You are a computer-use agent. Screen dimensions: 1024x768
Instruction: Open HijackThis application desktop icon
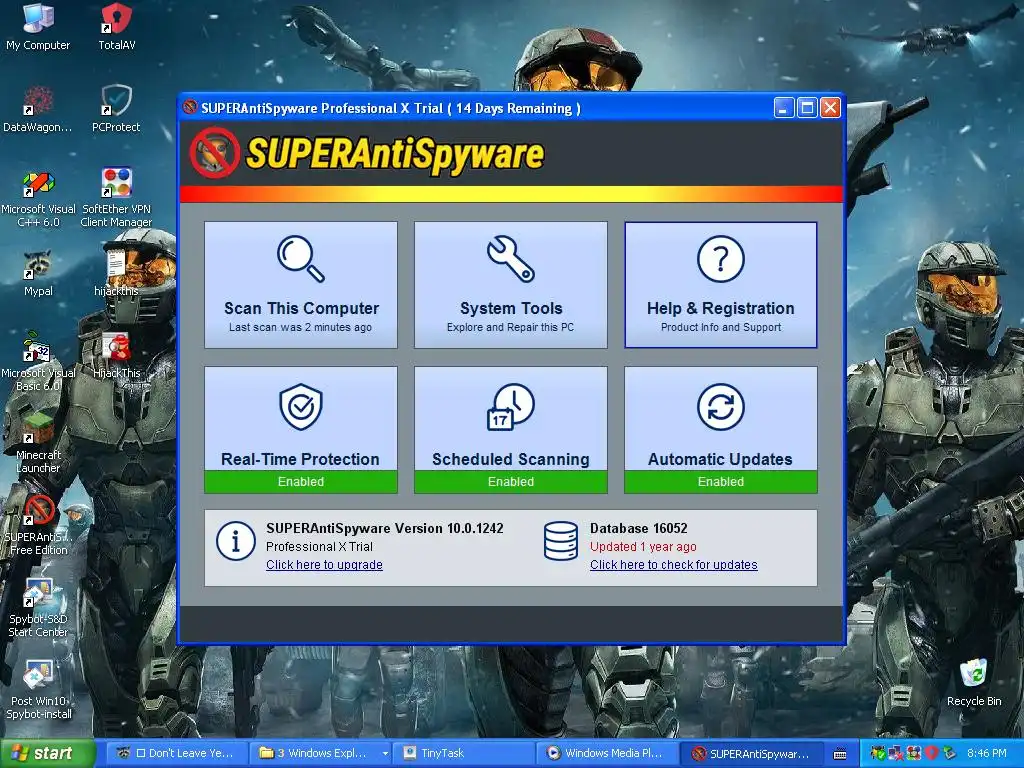[x=116, y=356]
